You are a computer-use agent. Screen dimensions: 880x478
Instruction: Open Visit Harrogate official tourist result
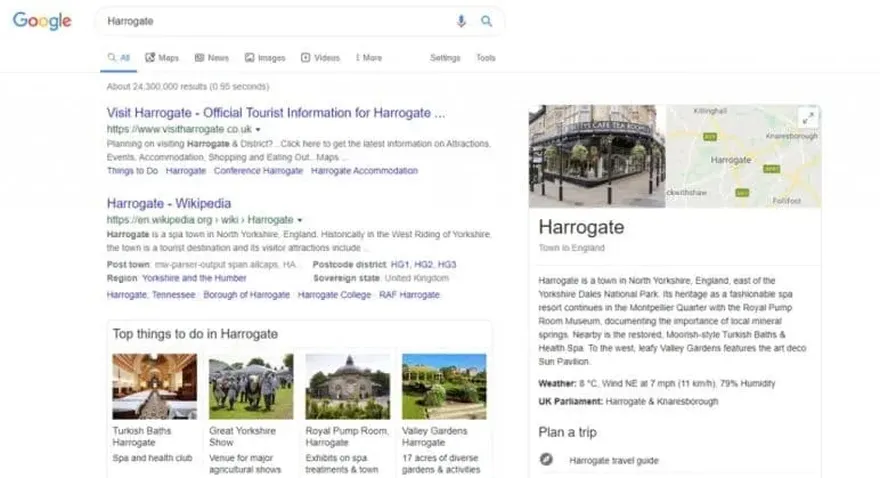click(276, 113)
